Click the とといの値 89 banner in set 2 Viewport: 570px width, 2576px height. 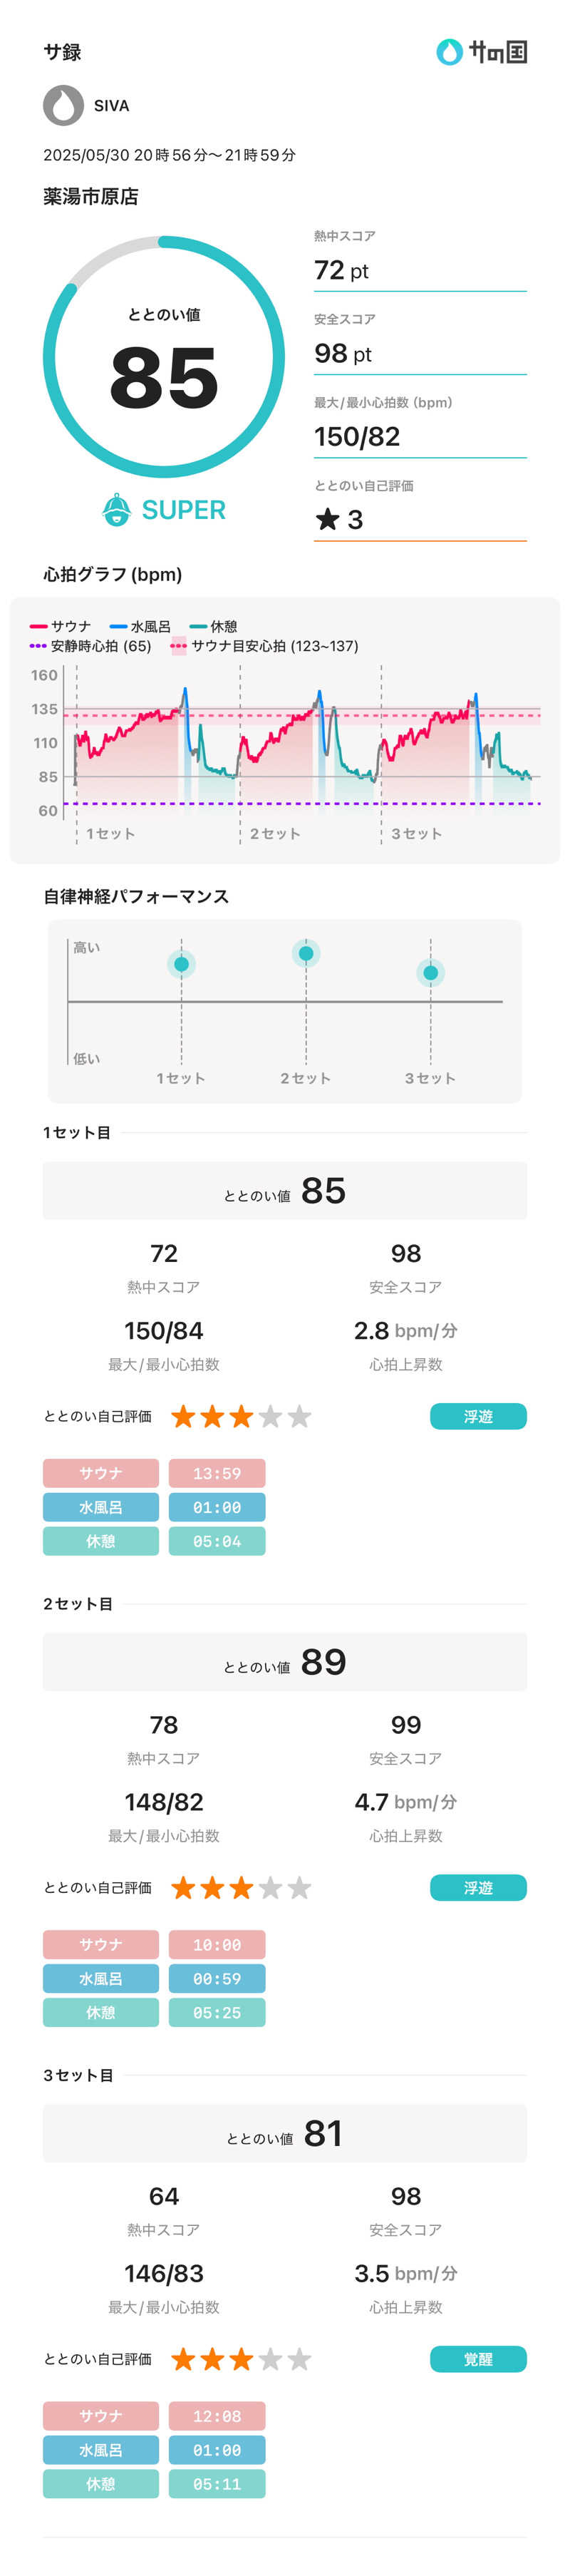(x=285, y=1662)
